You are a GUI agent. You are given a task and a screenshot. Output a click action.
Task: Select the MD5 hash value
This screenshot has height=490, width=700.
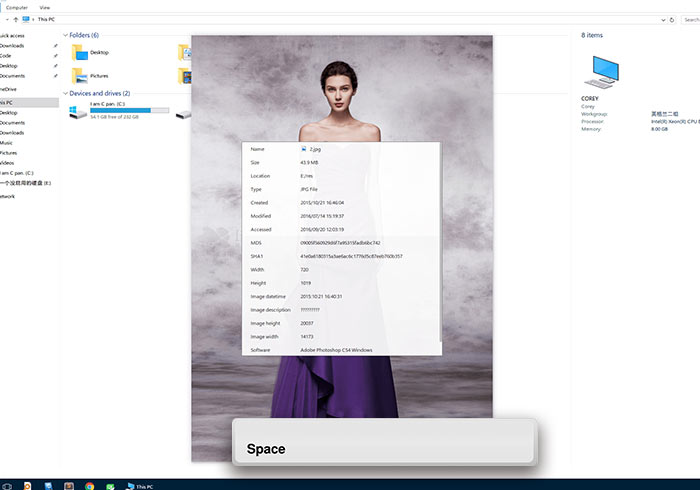pos(340,243)
